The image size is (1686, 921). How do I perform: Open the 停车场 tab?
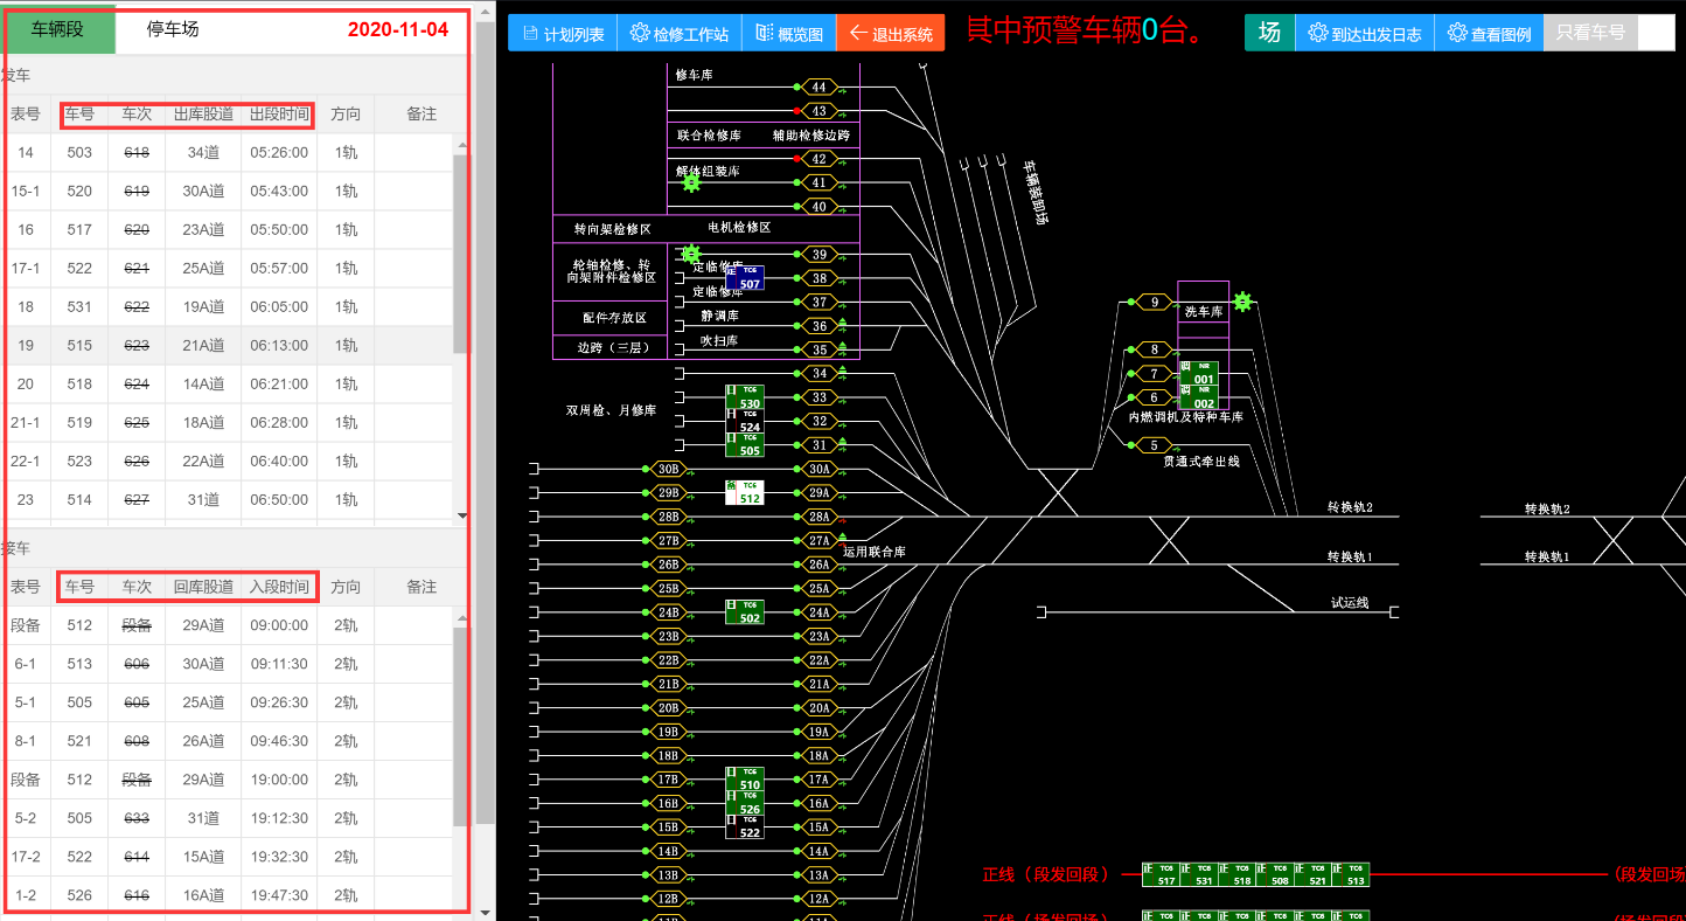click(x=173, y=30)
